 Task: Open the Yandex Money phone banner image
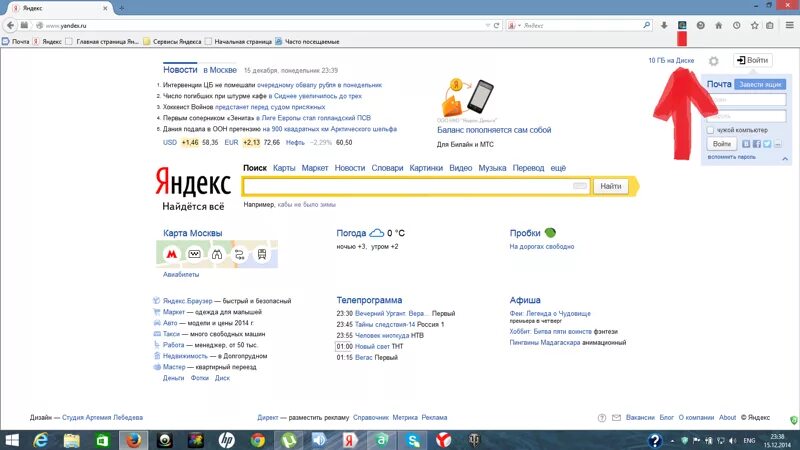468,97
